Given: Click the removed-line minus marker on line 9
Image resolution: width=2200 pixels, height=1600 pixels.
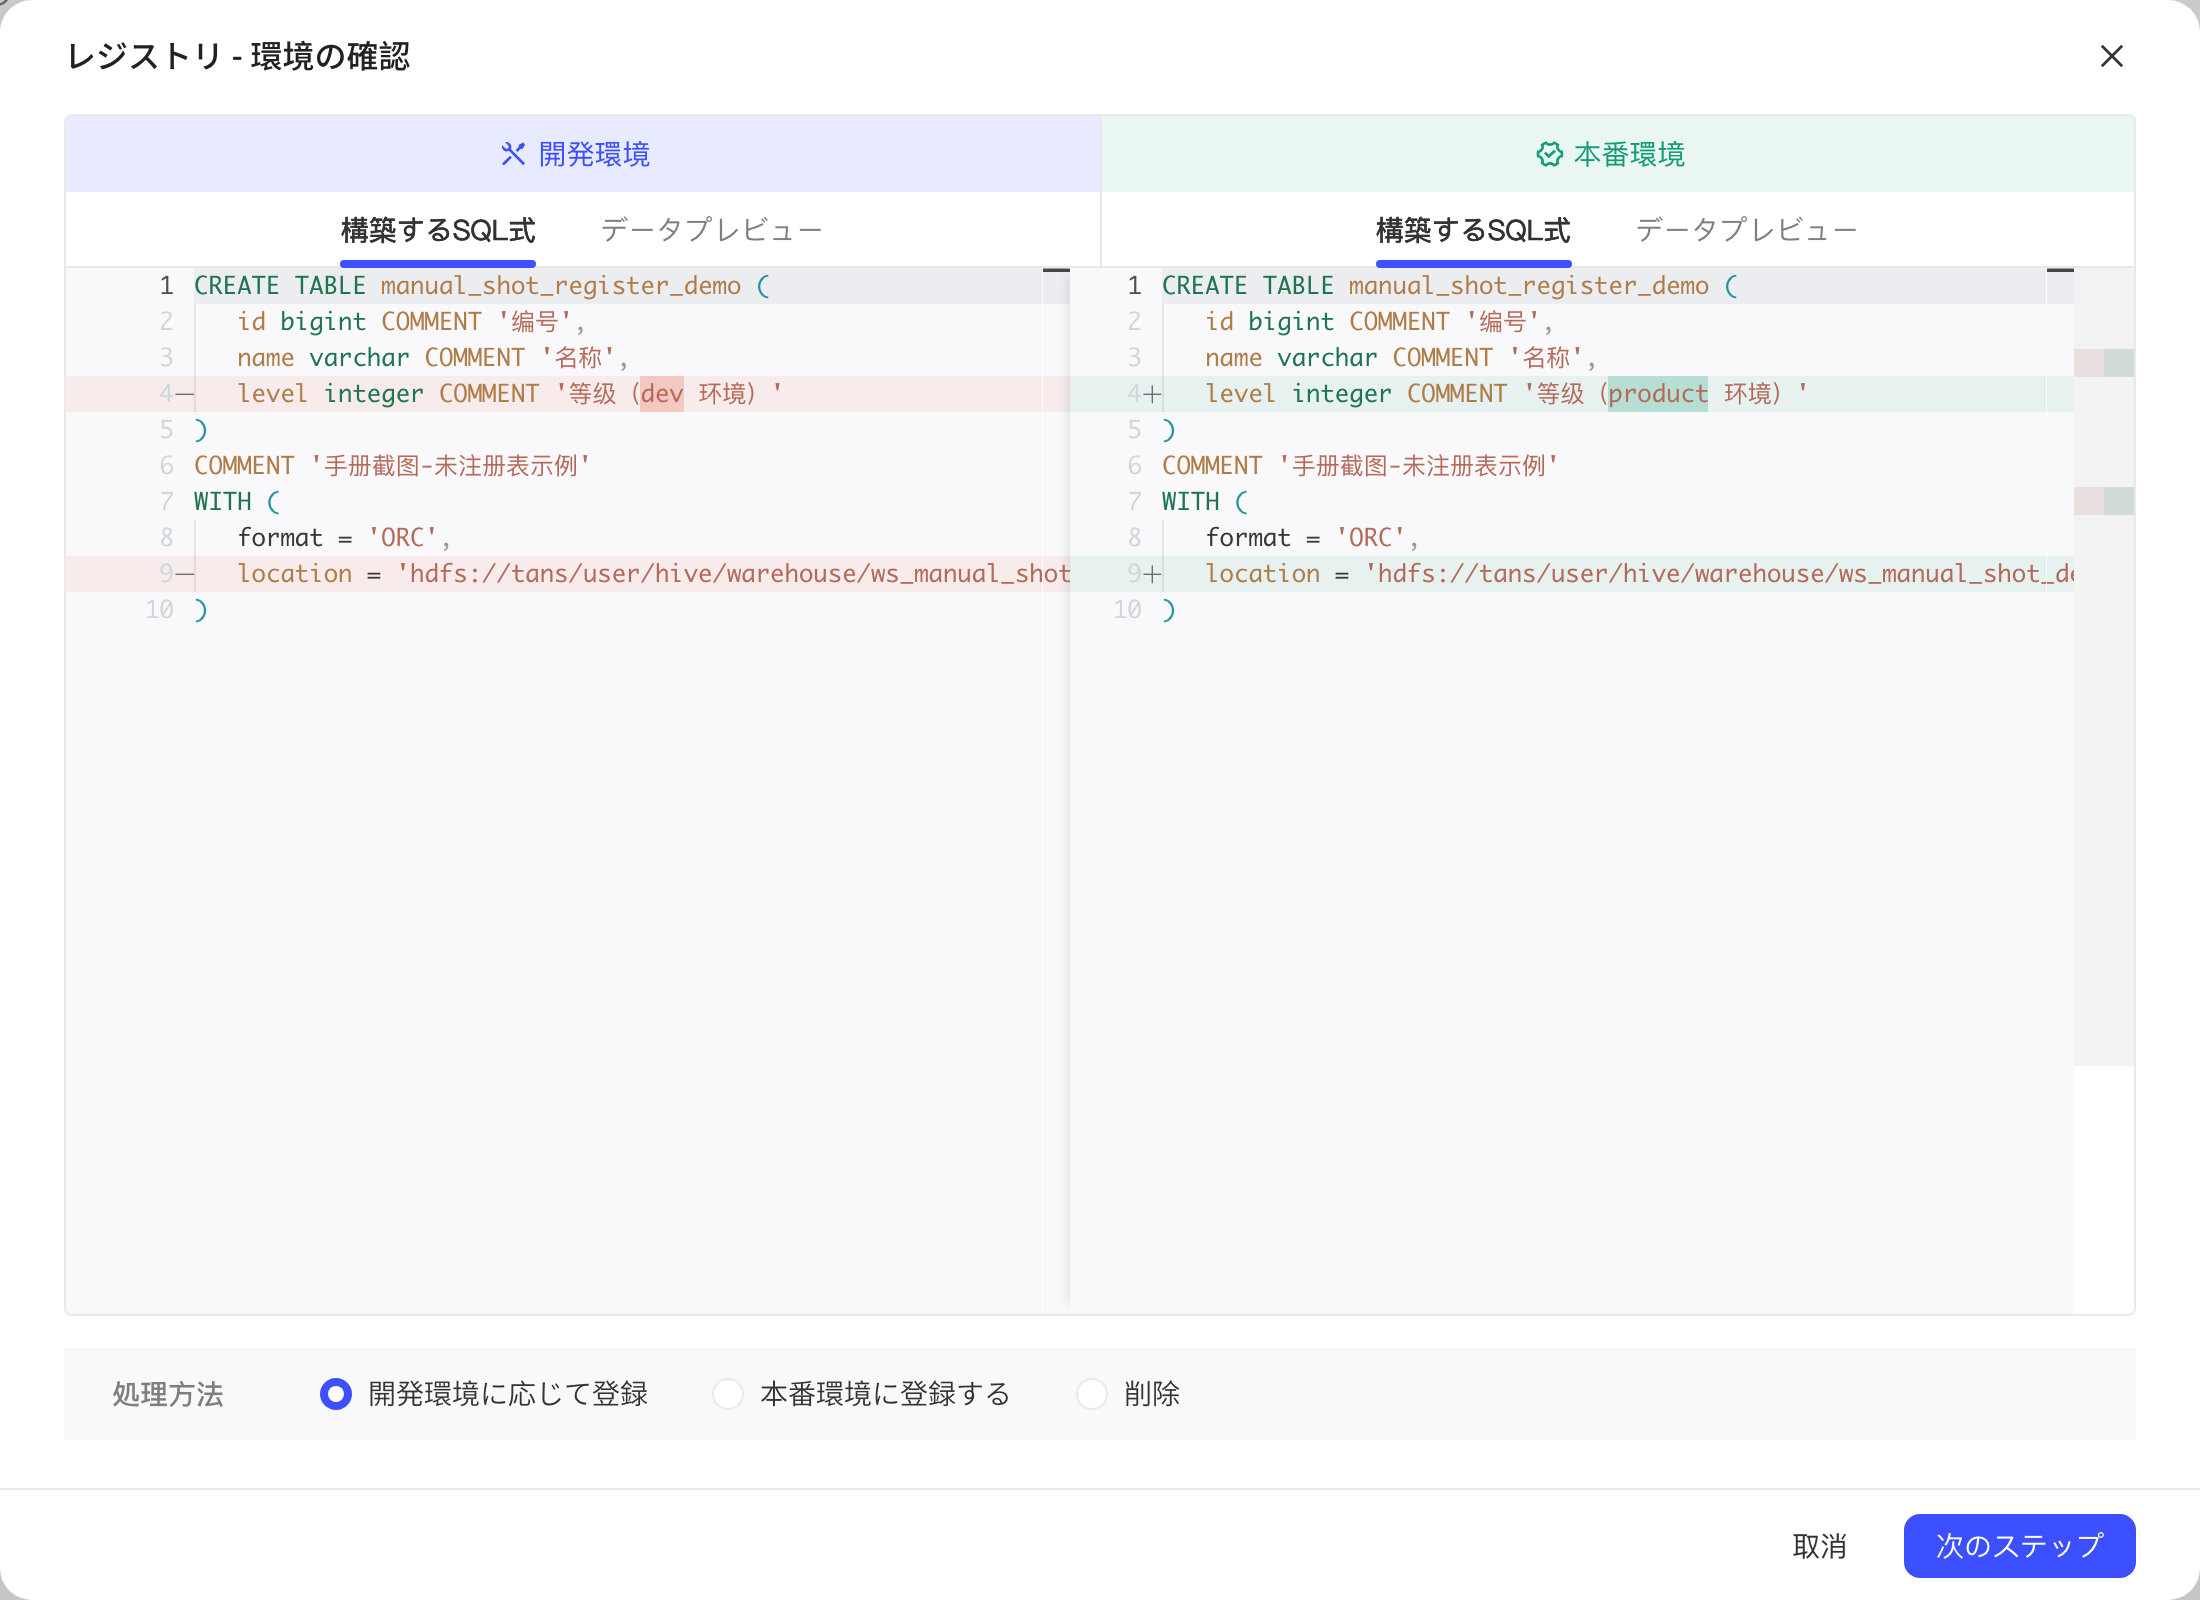Looking at the screenshot, I should (186, 574).
